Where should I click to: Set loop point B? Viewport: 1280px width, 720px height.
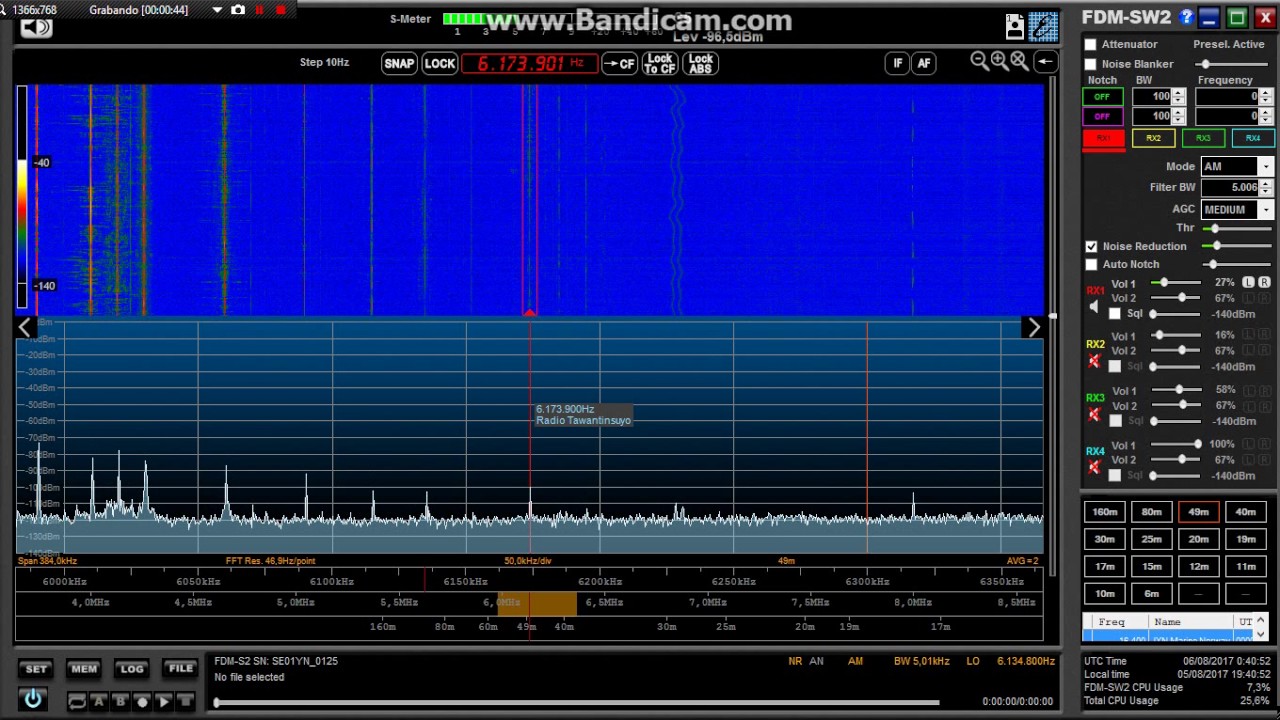[x=120, y=701]
